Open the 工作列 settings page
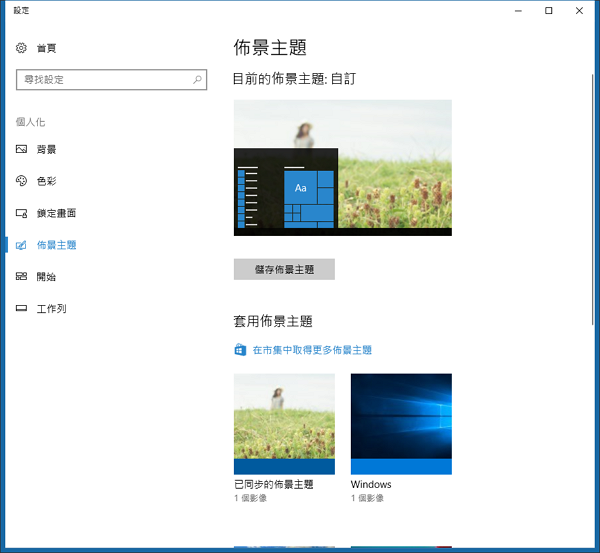Screen dimensions: 600x553 [x=51, y=308]
